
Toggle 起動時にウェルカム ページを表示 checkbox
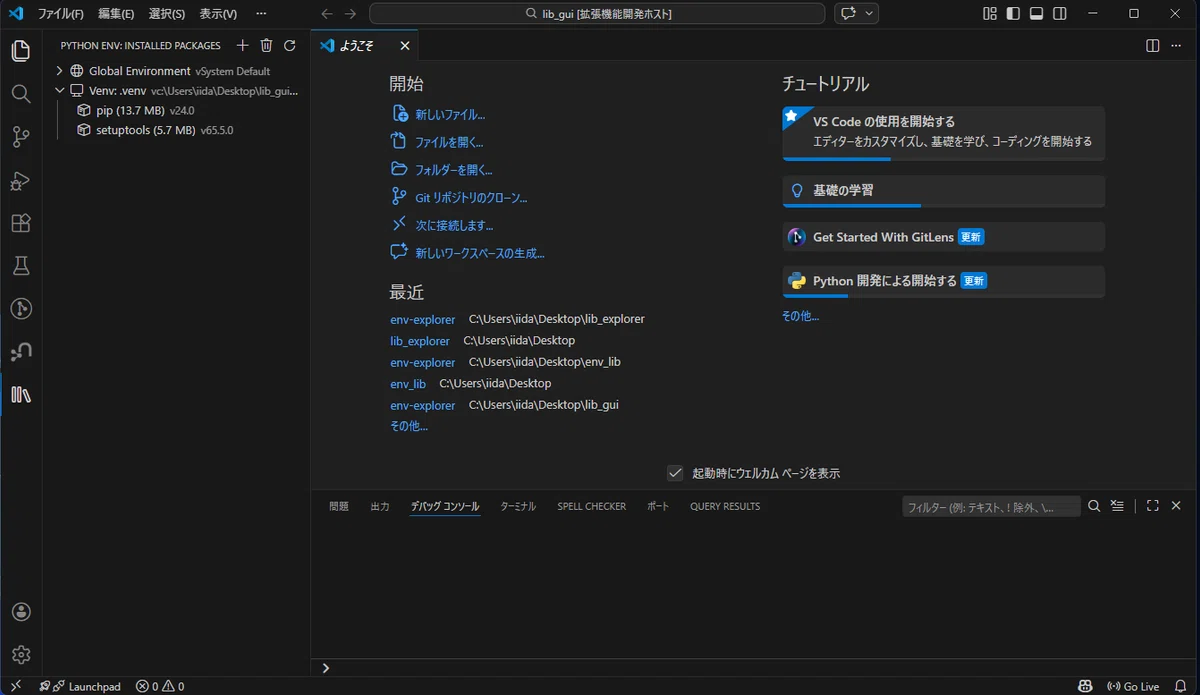(675, 473)
